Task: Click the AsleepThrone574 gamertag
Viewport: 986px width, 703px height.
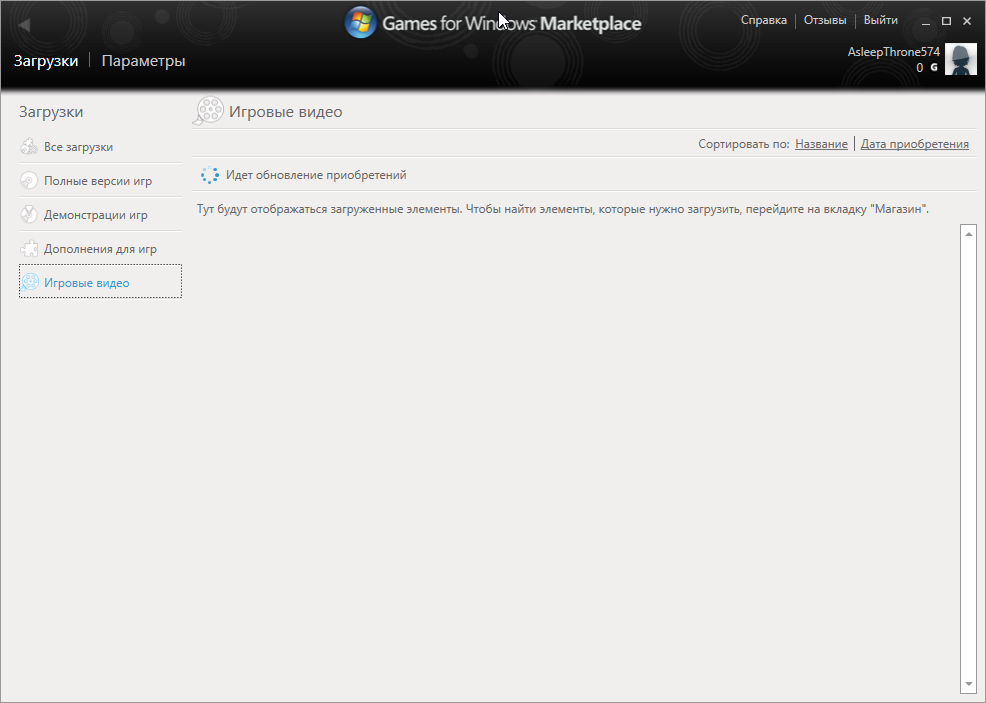Action: (x=894, y=52)
